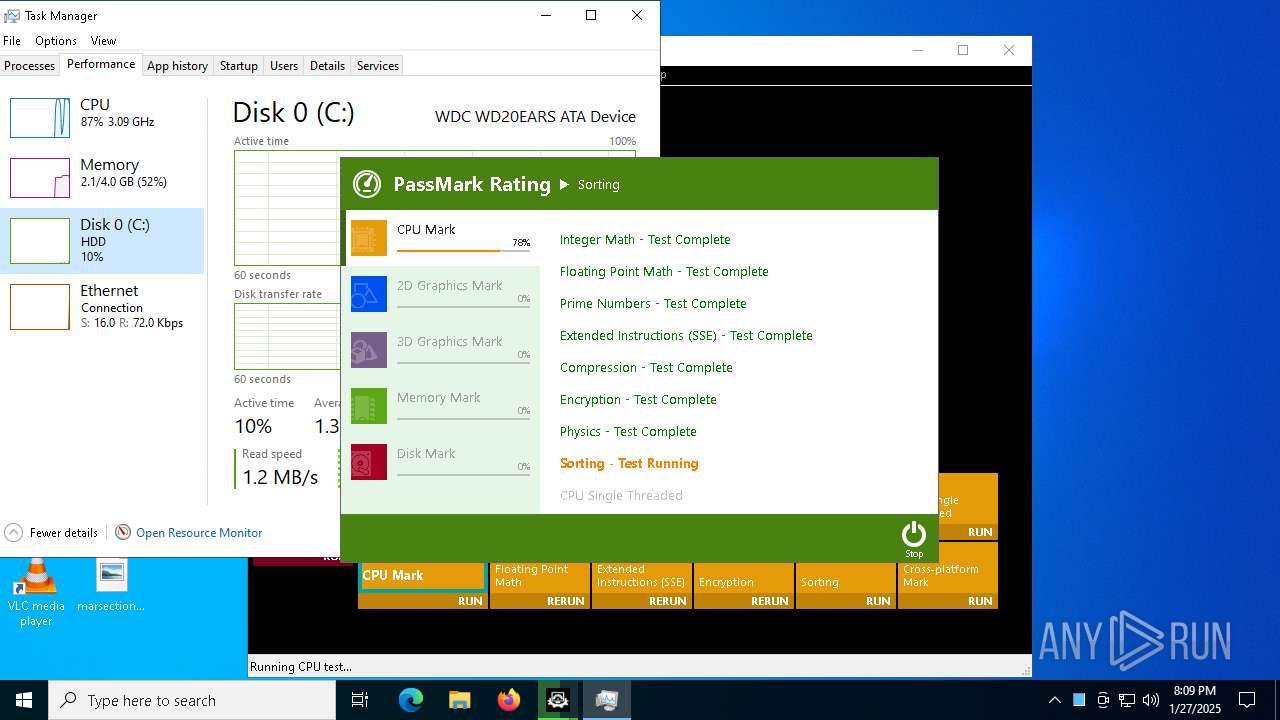Click the Running CPU test status bar

click(639, 667)
